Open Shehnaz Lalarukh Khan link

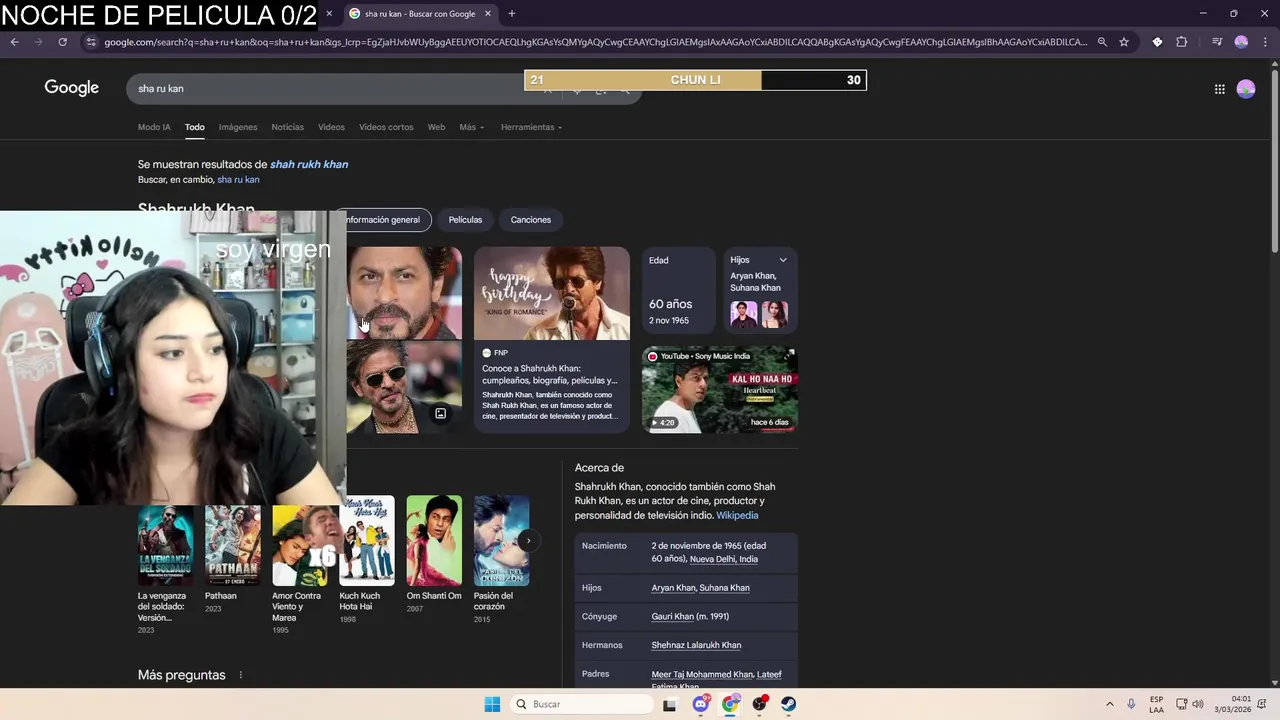tap(696, 645)
